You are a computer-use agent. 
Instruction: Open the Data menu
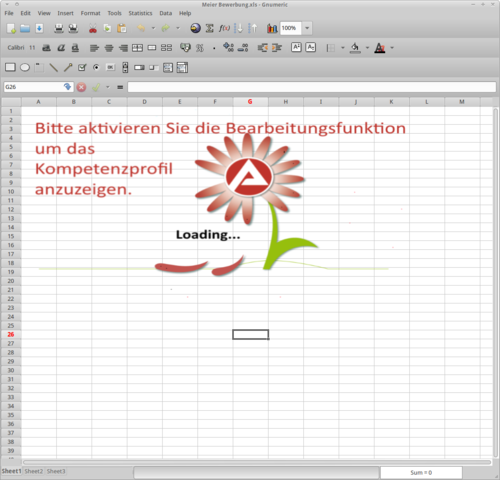[x=166, y=13]
